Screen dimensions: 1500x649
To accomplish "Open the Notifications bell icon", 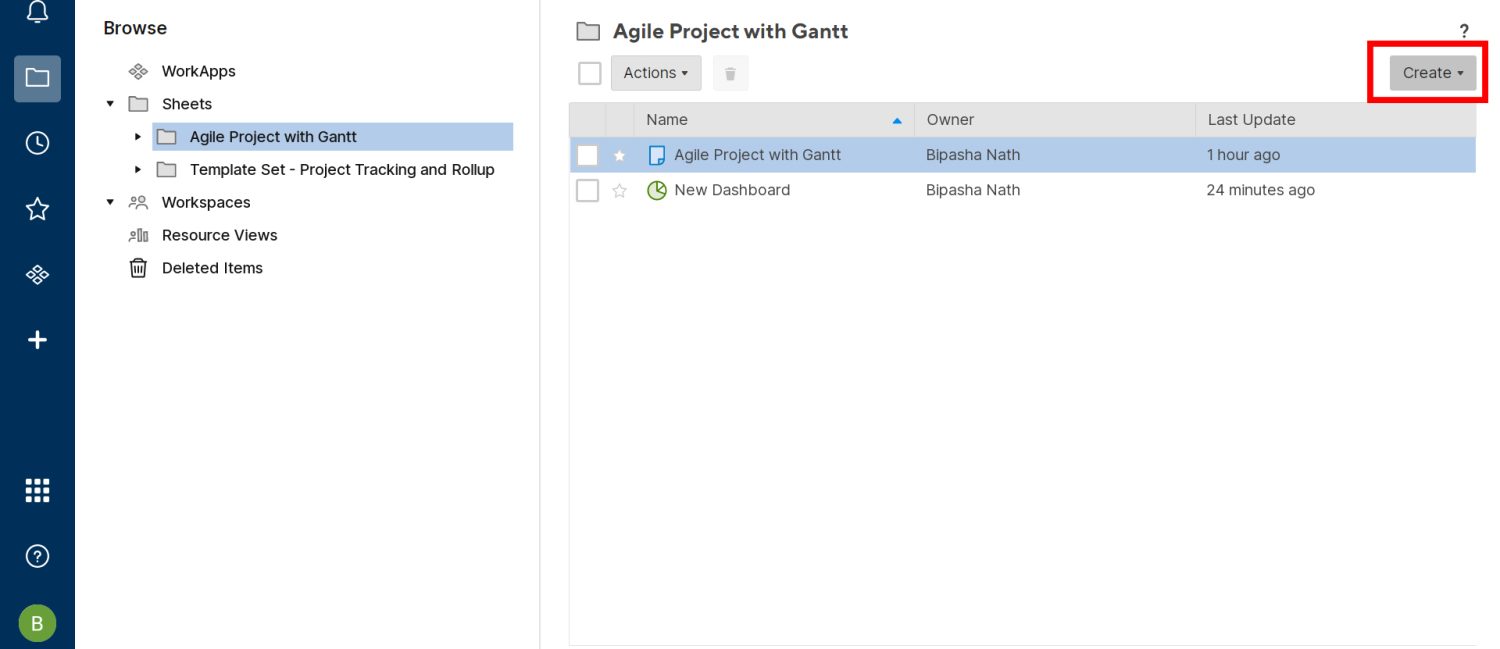I will point(37,13).
